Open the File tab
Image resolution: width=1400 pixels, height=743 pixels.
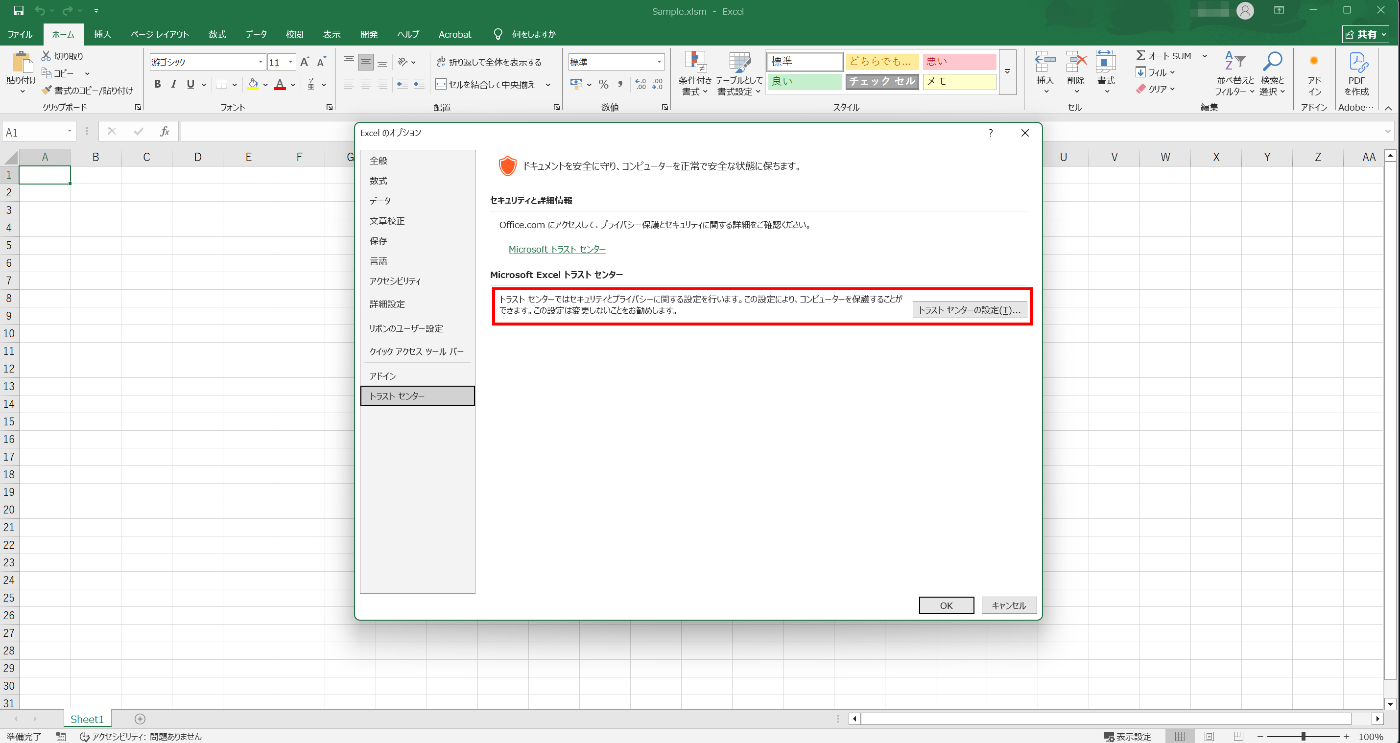click(20, 34)
